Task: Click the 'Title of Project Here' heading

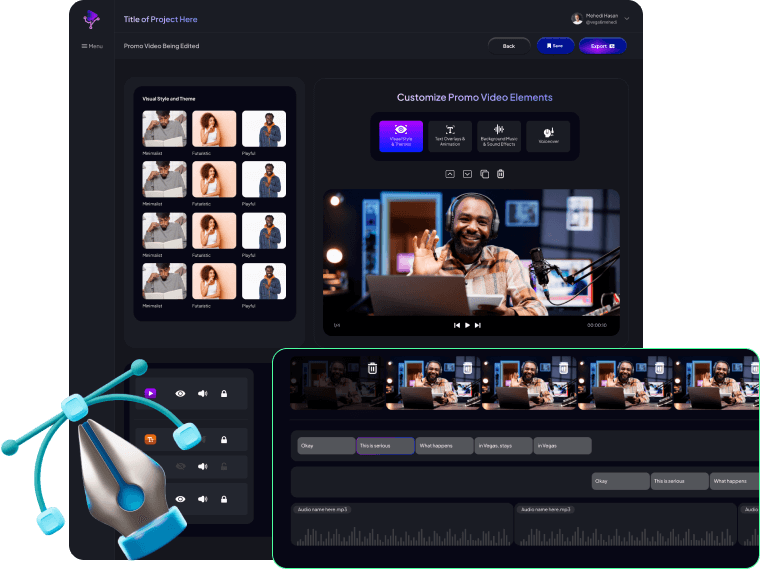Action: point(160,19)
